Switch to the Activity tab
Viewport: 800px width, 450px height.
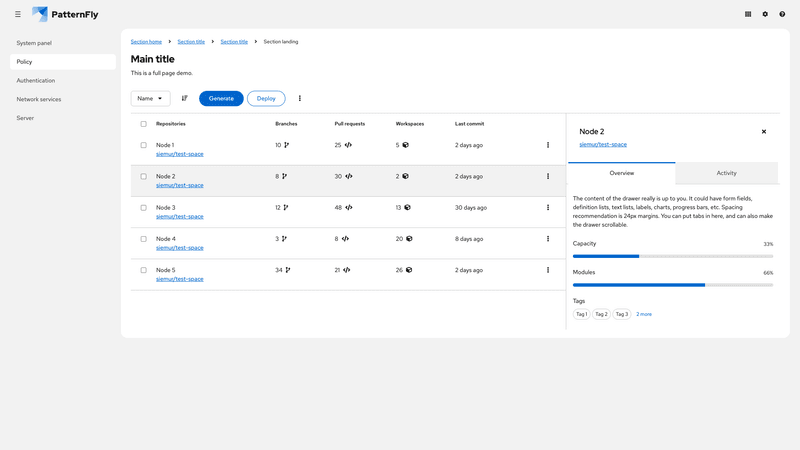pos(726,173)
